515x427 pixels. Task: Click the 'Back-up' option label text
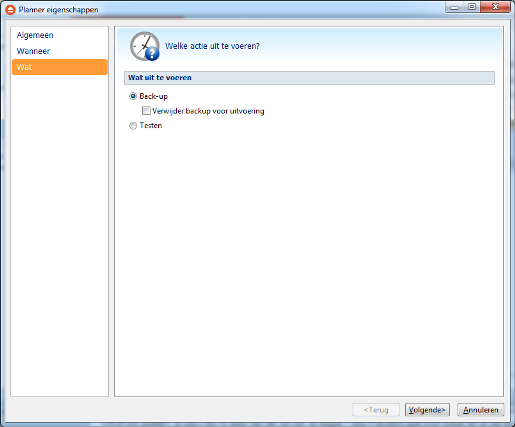[154, 96]
